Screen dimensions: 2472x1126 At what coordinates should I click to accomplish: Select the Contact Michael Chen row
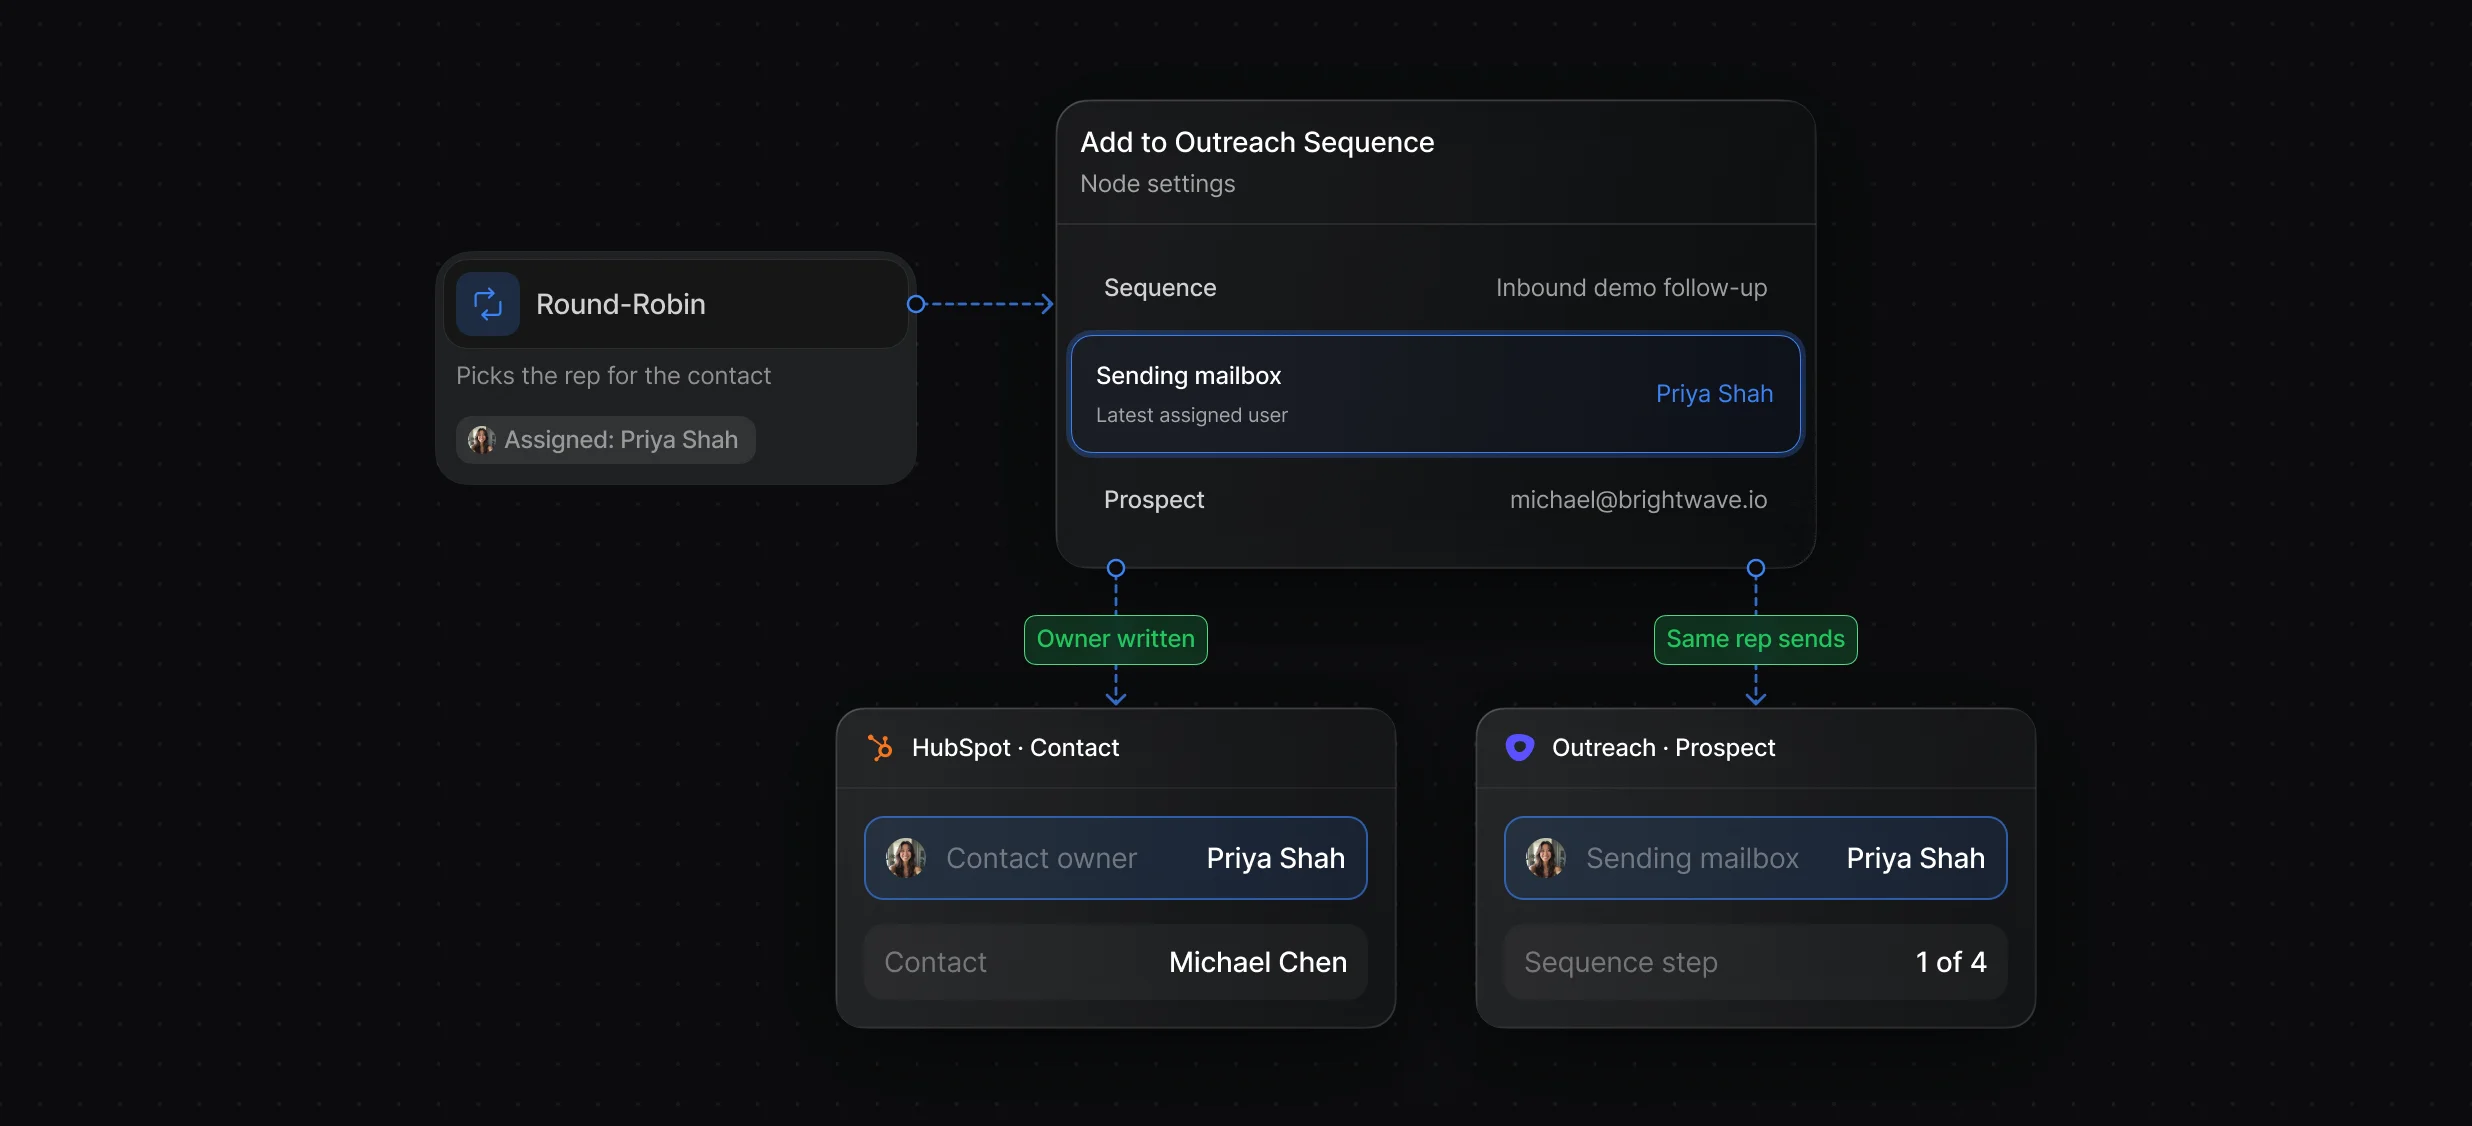pyautogui.click(x=1116, y=962)
